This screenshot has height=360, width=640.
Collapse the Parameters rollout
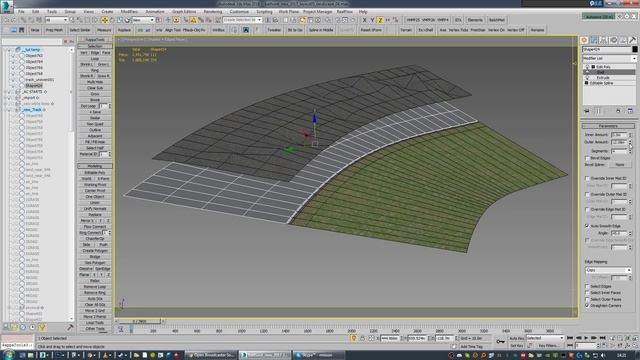[x=608, y=126]
